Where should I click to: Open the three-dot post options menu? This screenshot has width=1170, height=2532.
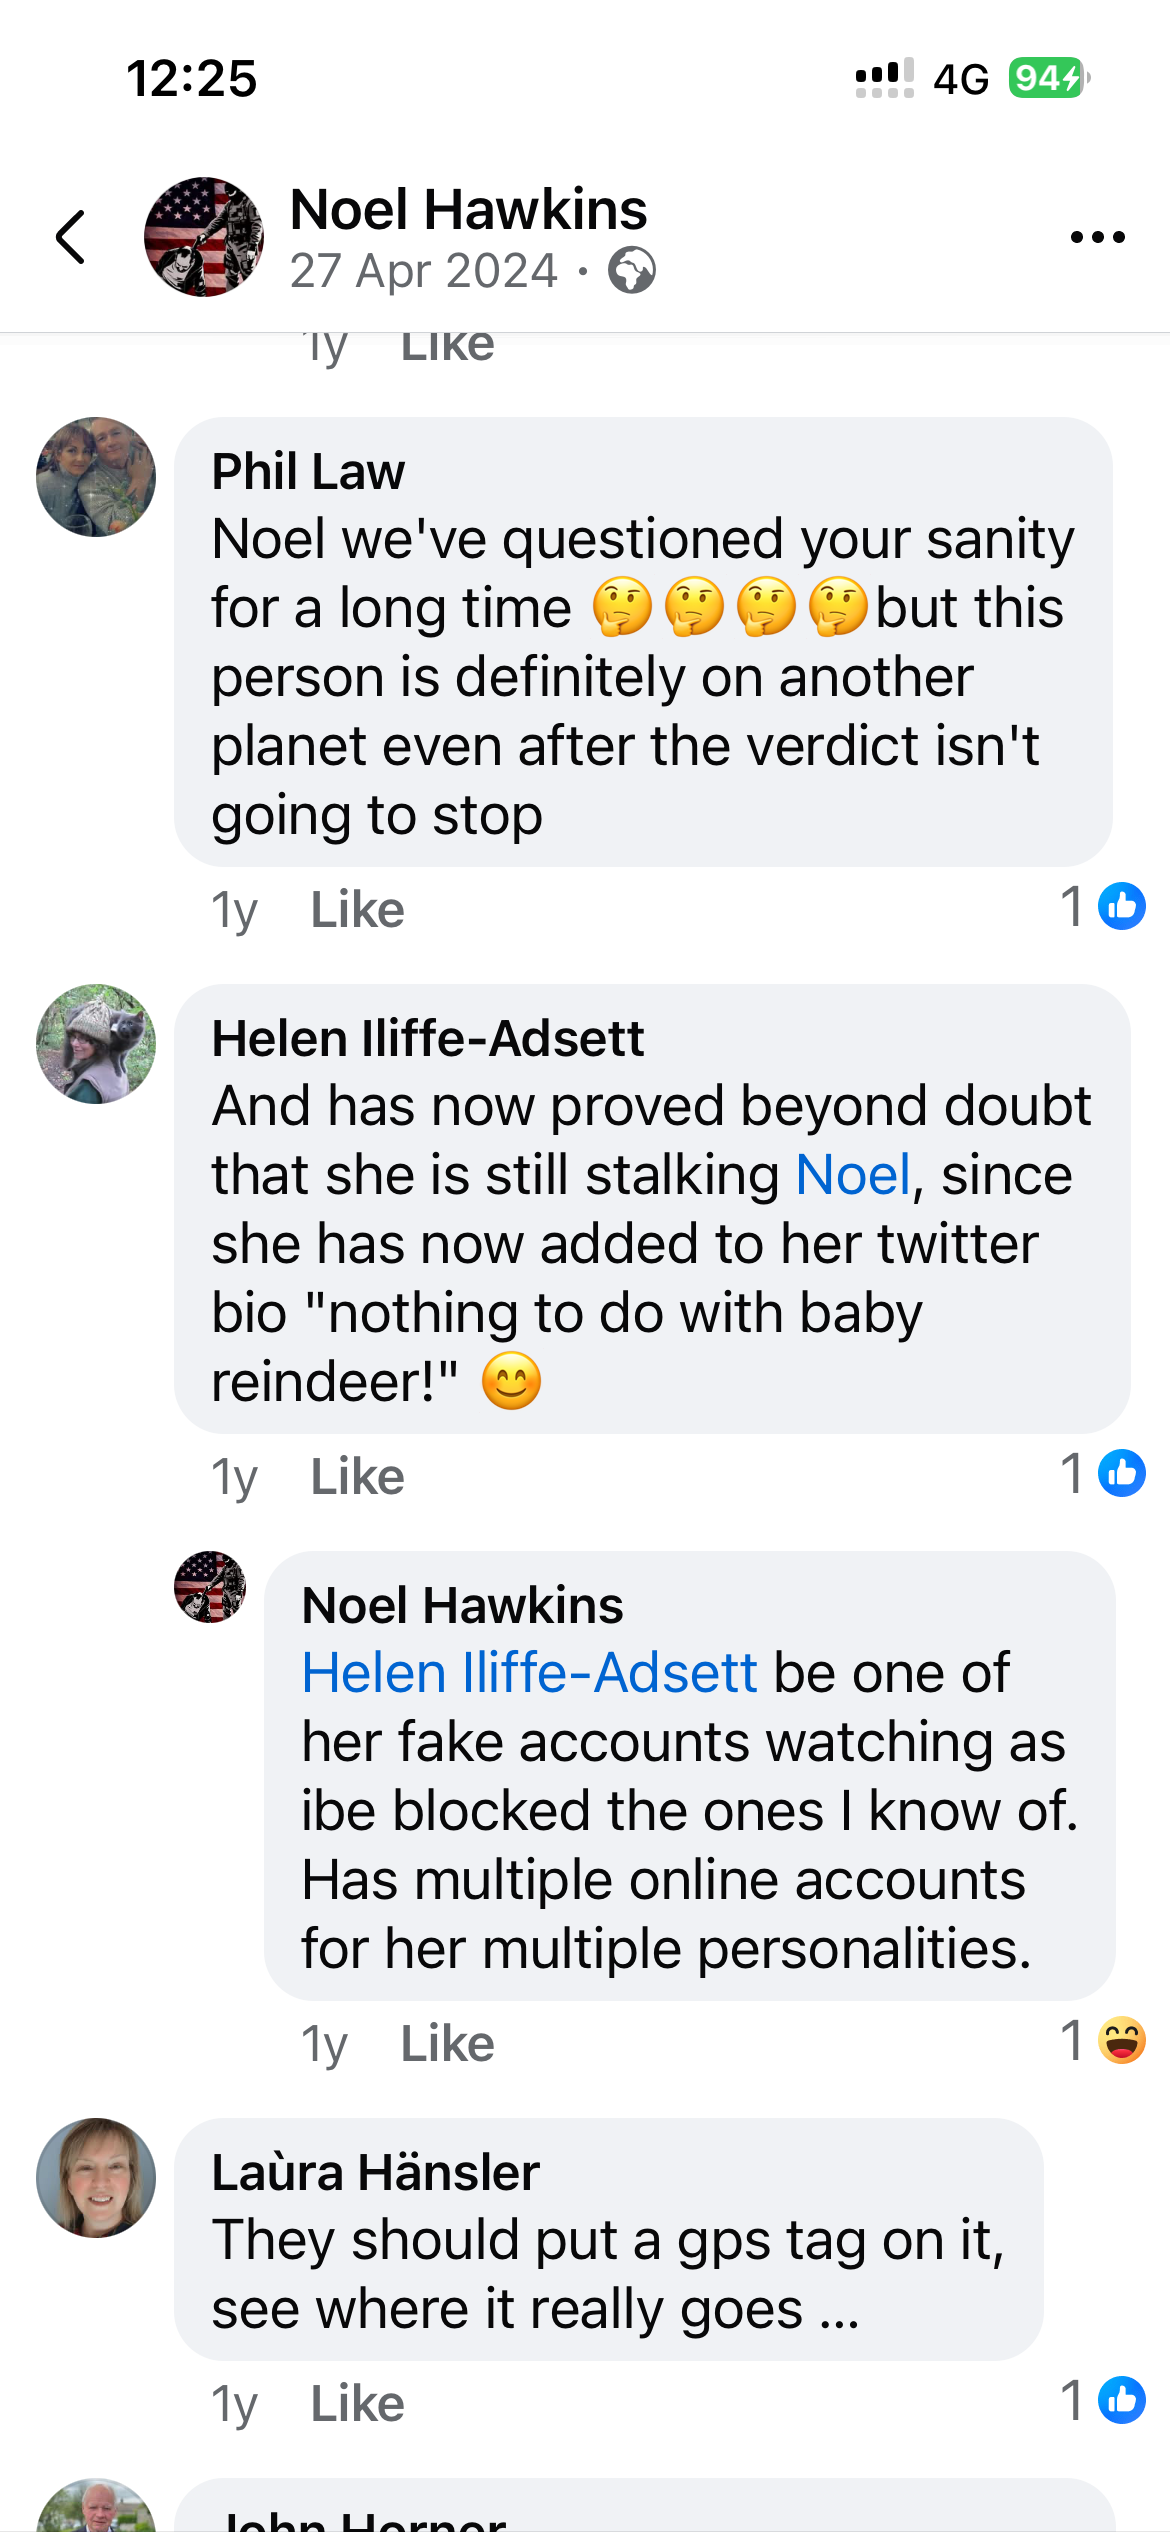pyautogui.click(x=1097, y=237)
